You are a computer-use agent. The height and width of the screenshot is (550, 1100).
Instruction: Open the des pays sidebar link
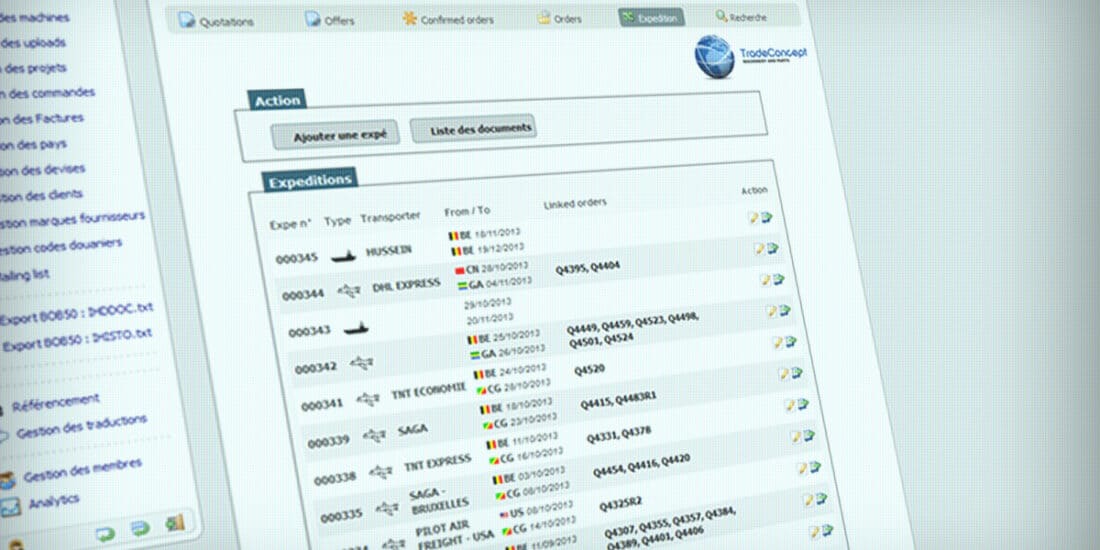(x=33, y=145)
